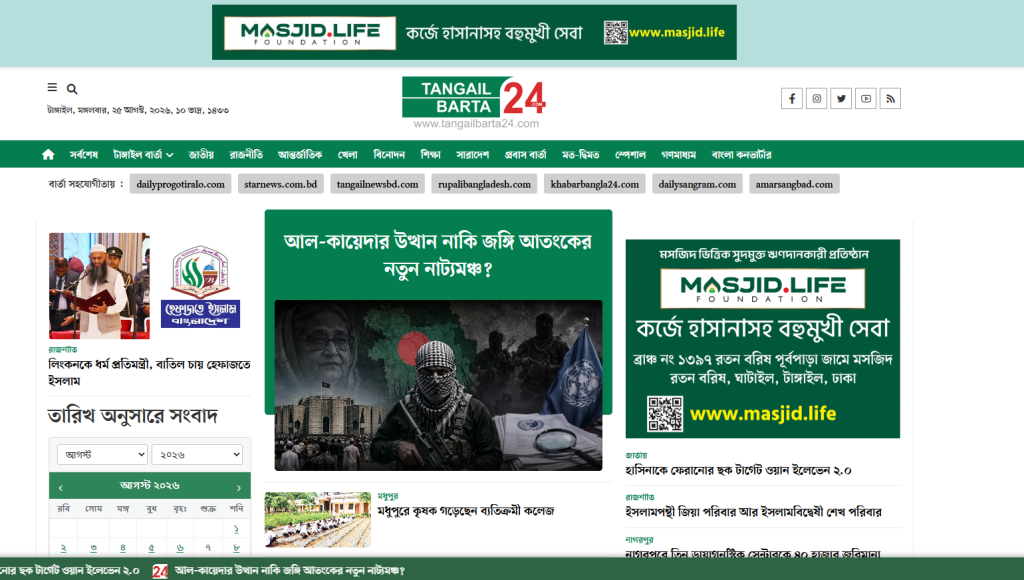Read লিংকনকে ধর্ম প্রতিমন্ত্রী headline
Screen dimensions: 1024x580
pyautogui.click(x=149, y=372)
